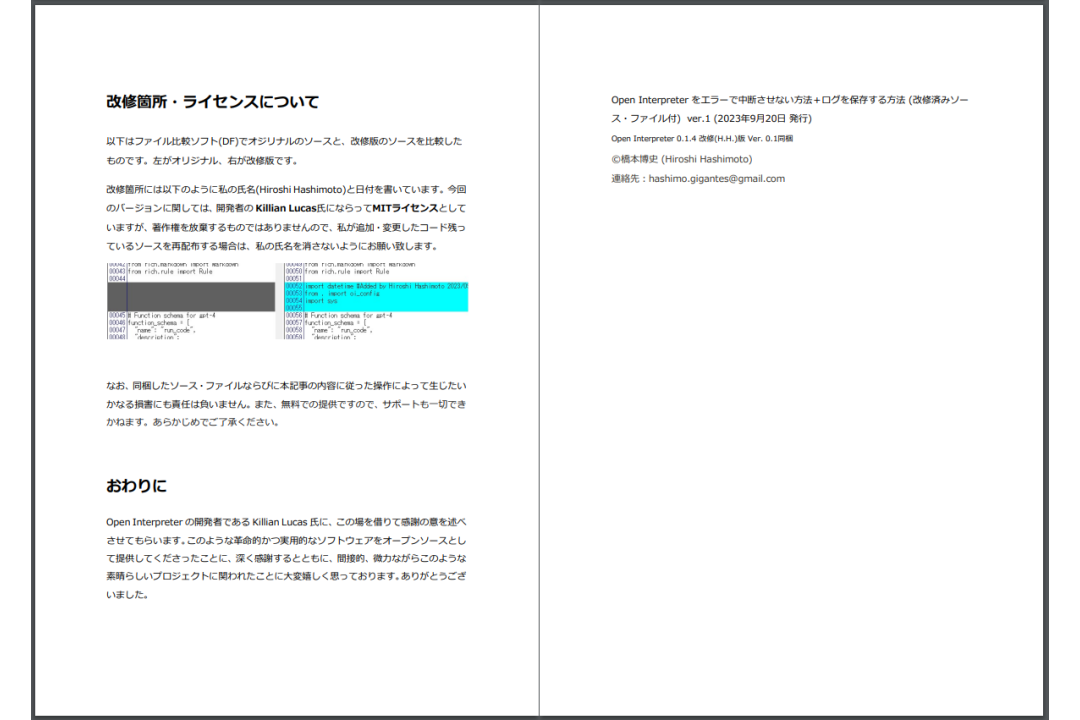Click the line starting "Open Interpreter の開発者である"
The height and width of the screenshot is (720, 1080).
pyautogui.click(x=286, y=522)
